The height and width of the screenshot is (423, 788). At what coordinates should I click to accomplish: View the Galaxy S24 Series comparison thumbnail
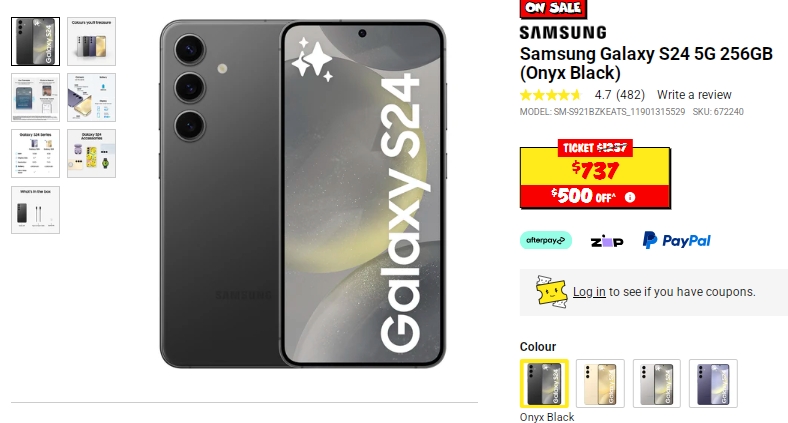pos(36,153)
